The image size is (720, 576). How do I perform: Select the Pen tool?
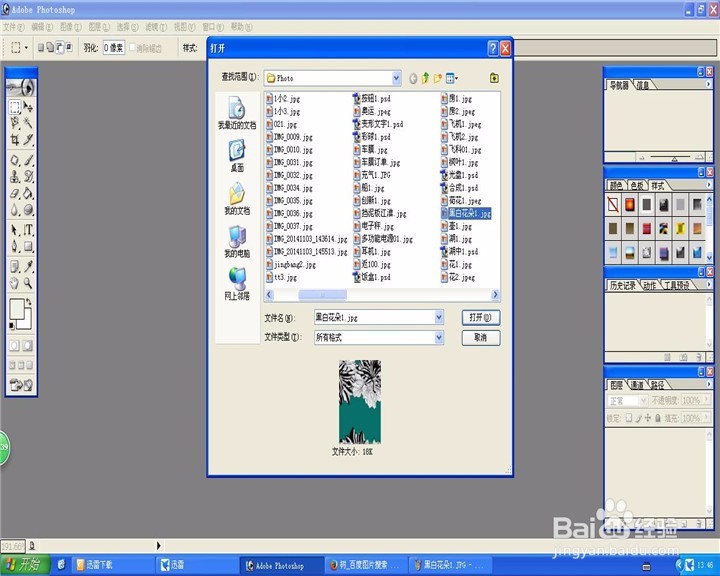(x=15, y=246)
